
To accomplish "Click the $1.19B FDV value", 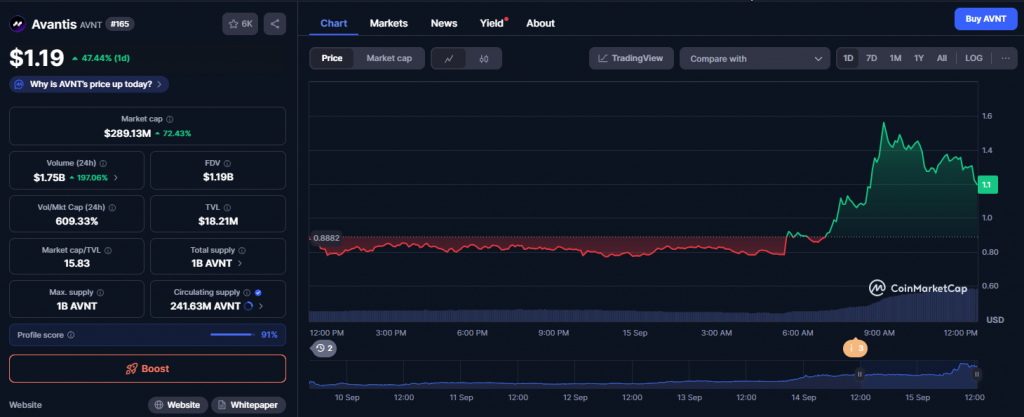I will 218,177.
